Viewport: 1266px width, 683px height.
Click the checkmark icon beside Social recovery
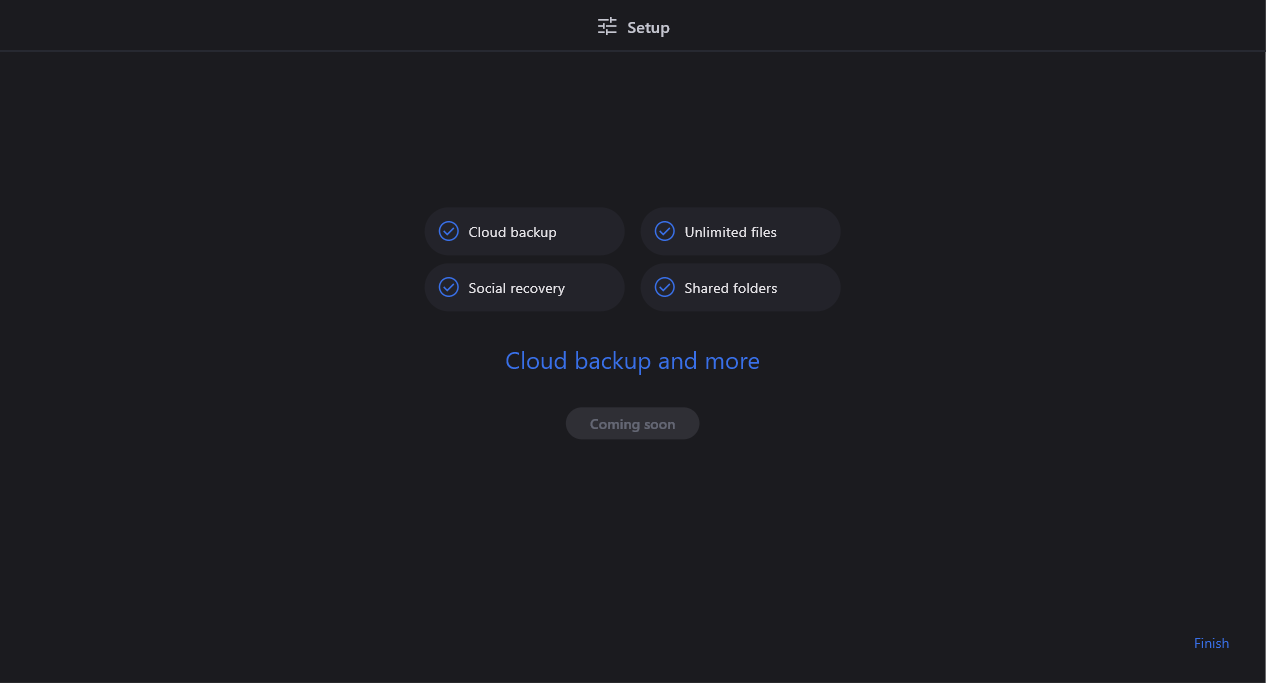tap(449, 287)
